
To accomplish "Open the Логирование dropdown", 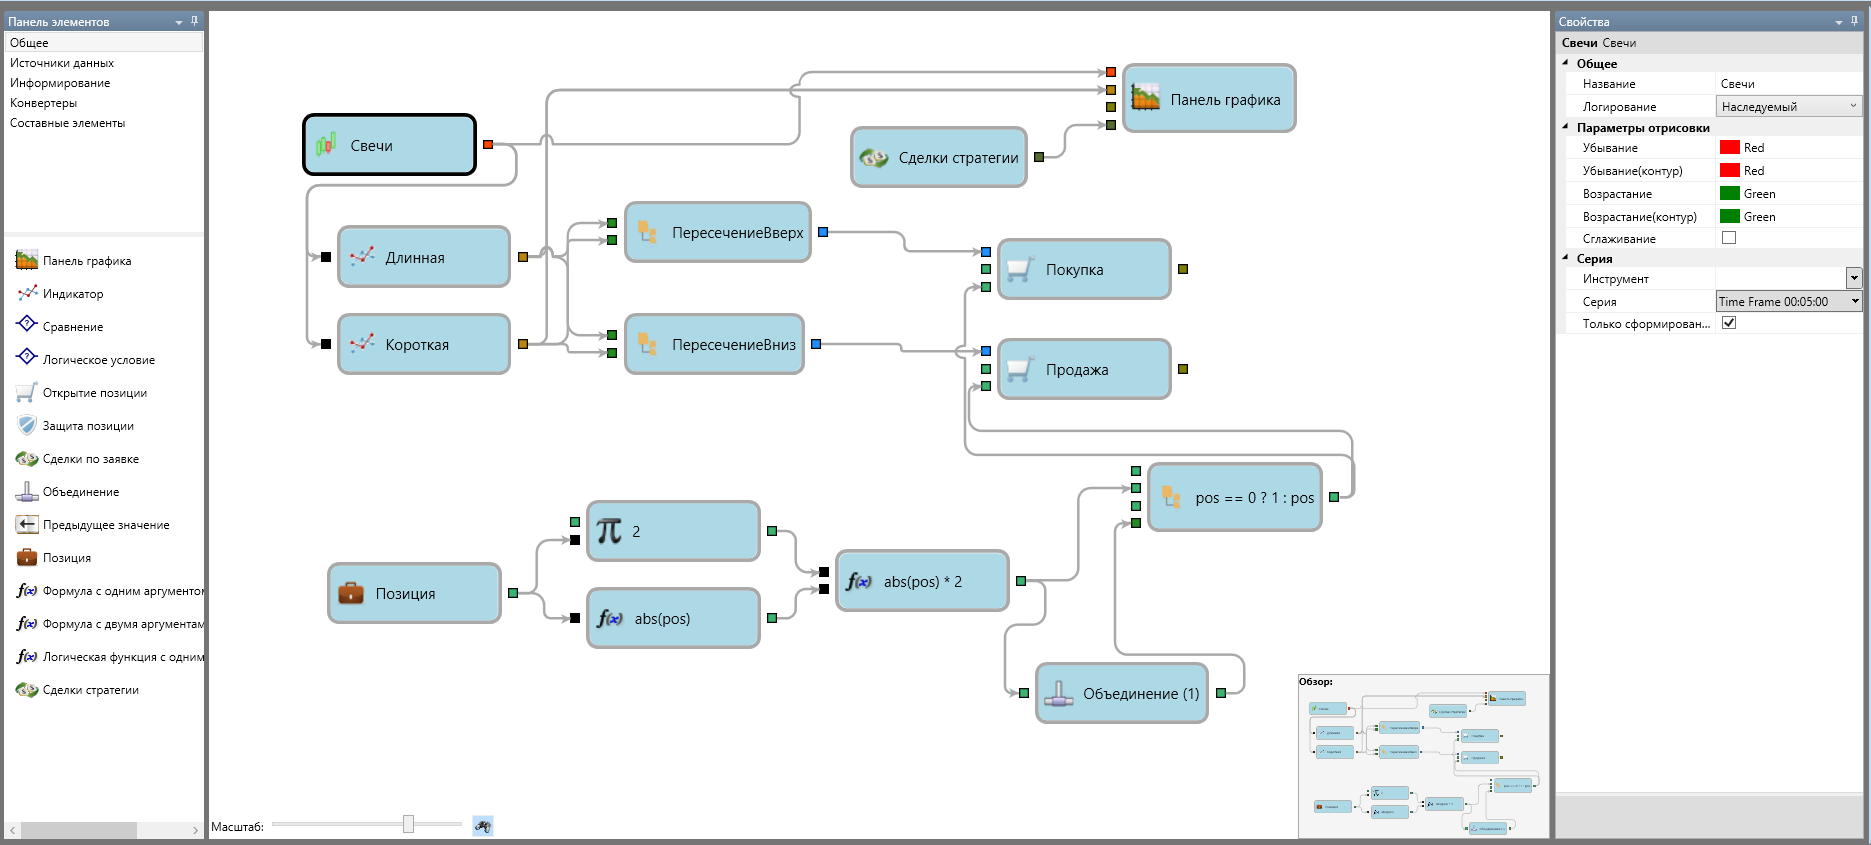I will (1788, 106).
